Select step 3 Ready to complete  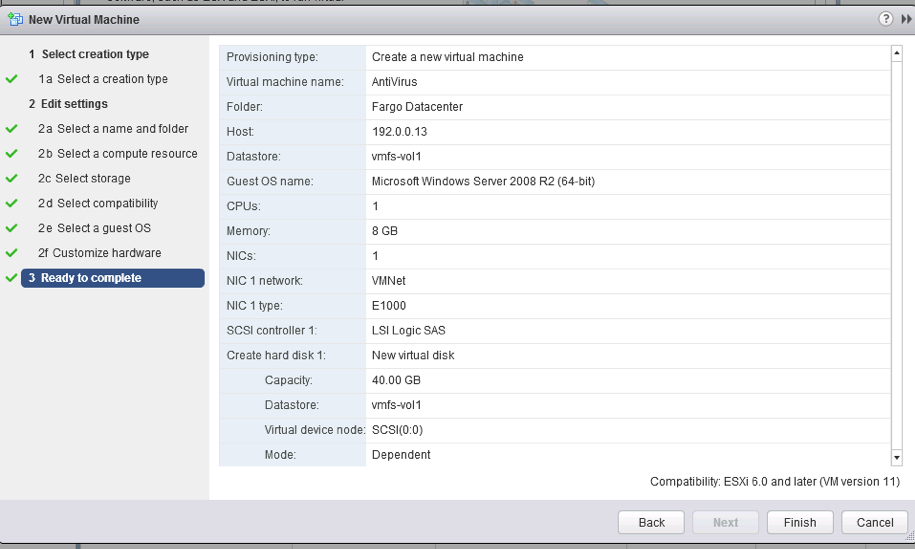pos(113,278)
